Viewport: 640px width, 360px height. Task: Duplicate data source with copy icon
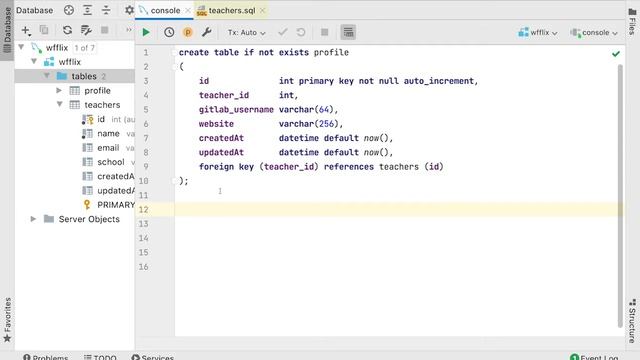[x=44, y=30]
